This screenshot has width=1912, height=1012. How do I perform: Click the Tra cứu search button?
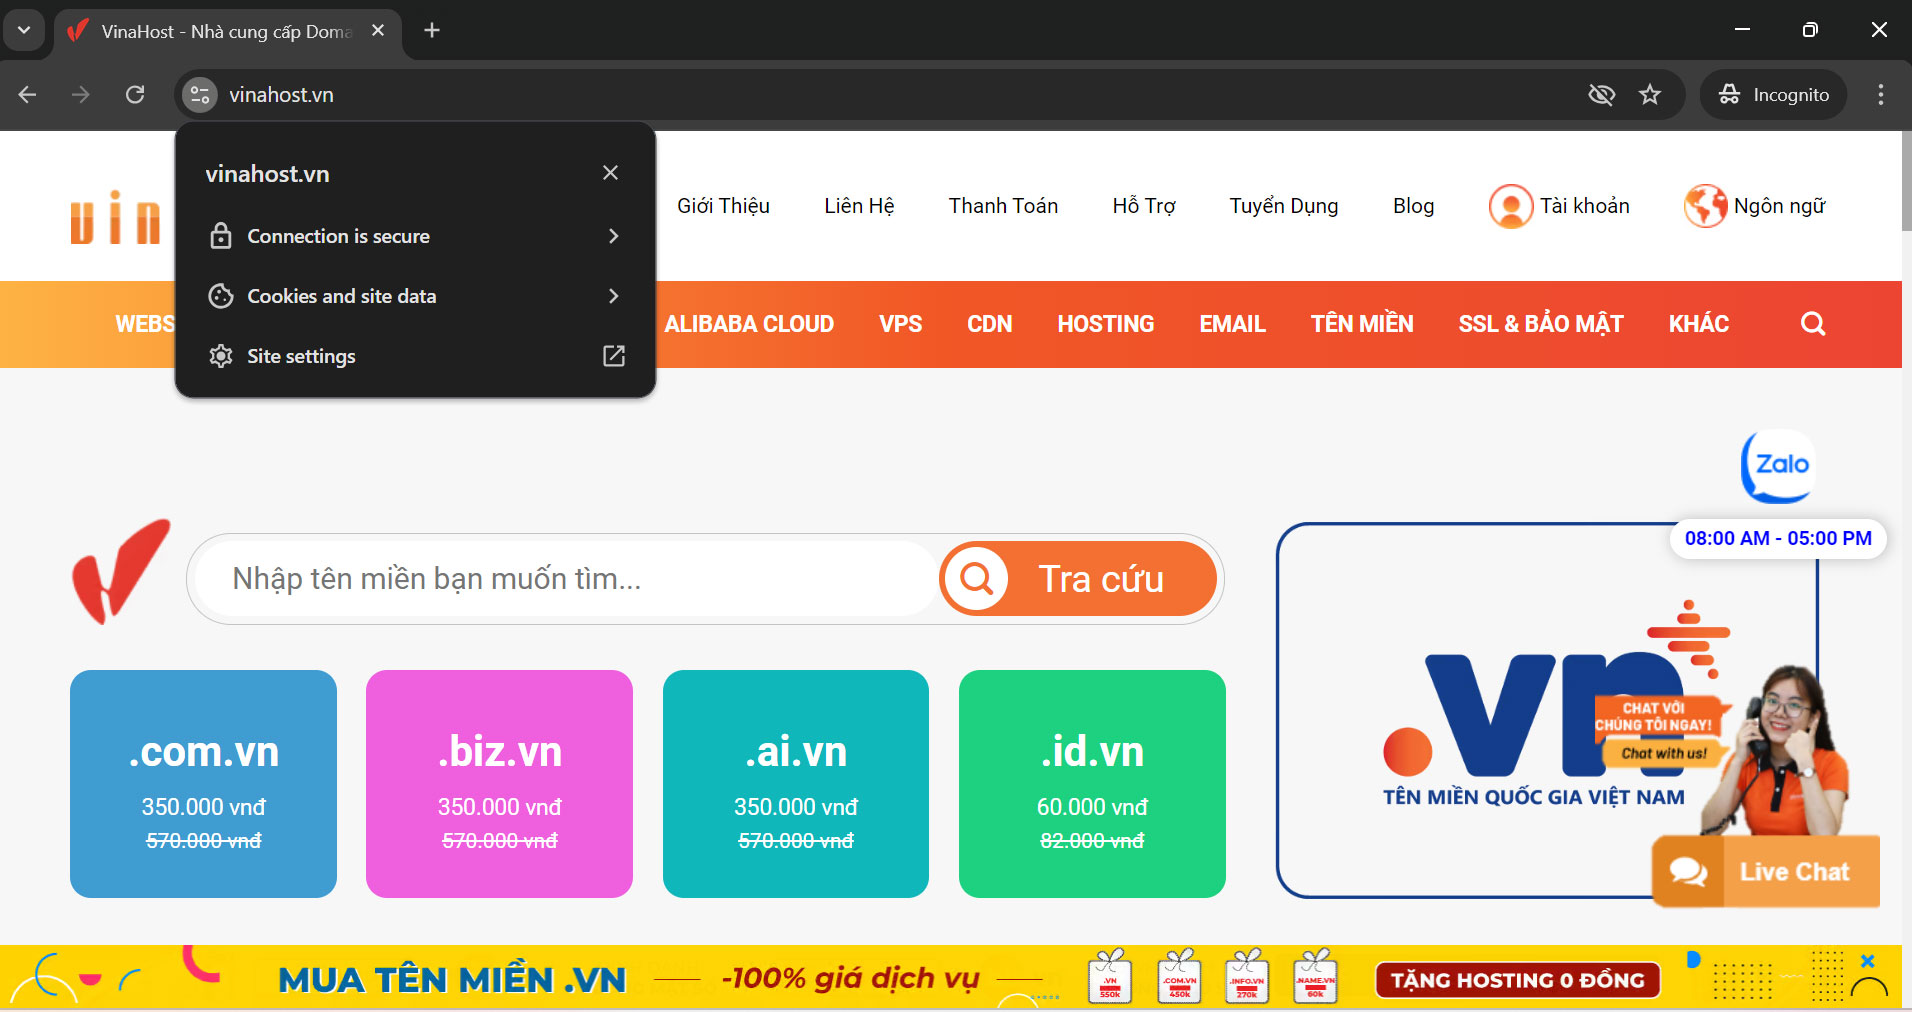[1078, 579]
